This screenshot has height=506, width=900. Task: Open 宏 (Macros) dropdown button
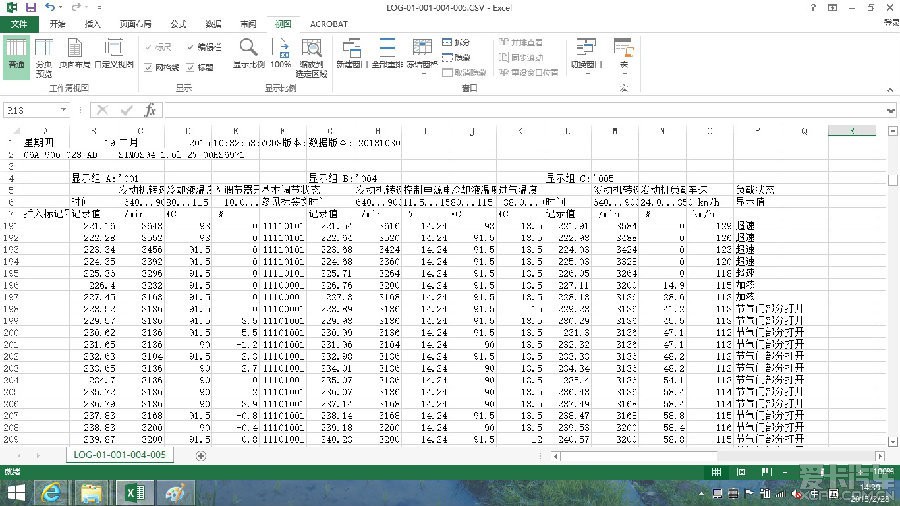[x=623, y=56]
